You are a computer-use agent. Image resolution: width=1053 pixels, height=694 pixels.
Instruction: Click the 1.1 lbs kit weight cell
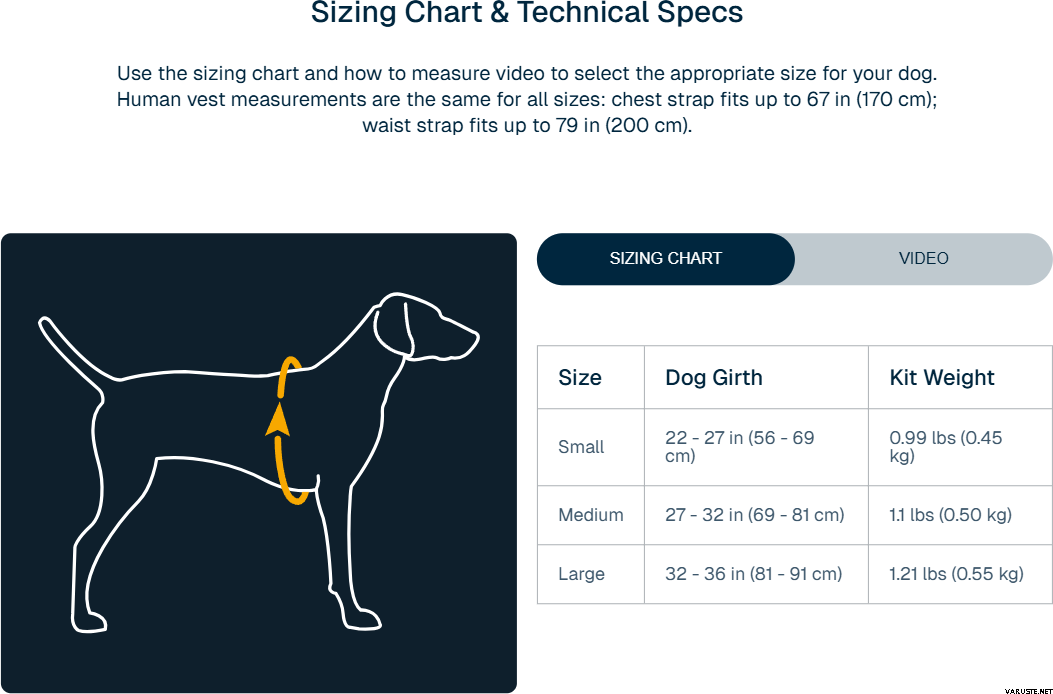pyautogui.click(x=950, y=515)
